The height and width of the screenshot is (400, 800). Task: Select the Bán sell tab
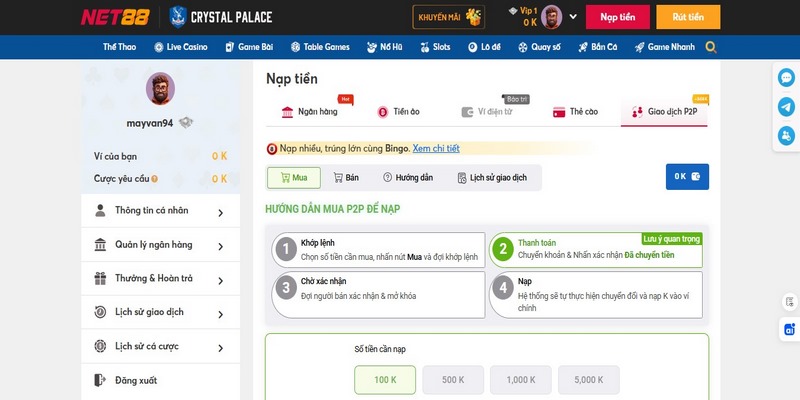(x=346, y=178)
